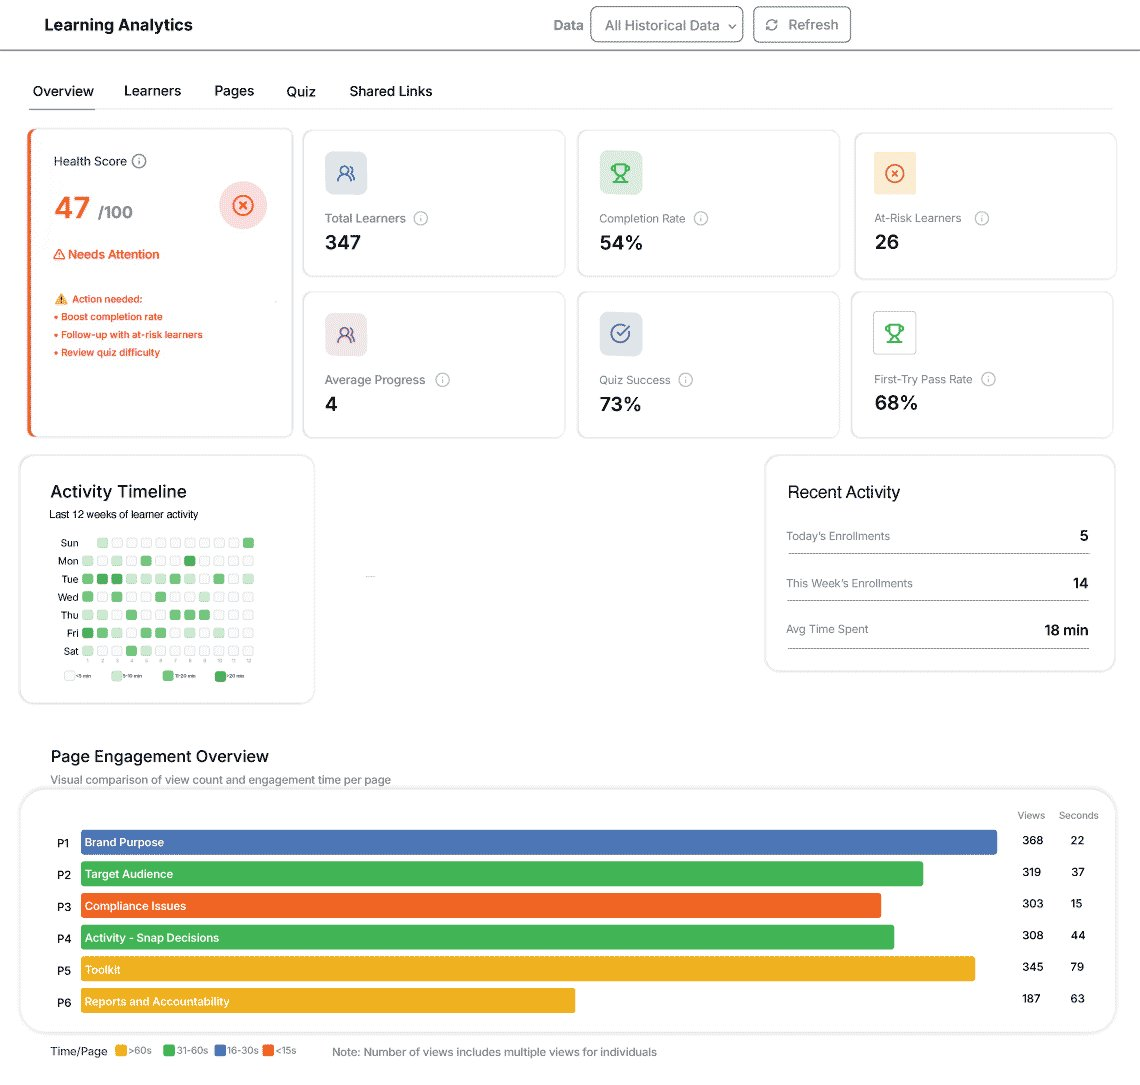The width and height of the screenshot is (1140, 1085).
Task: Switch to the Learners tab
Action: 152,90
